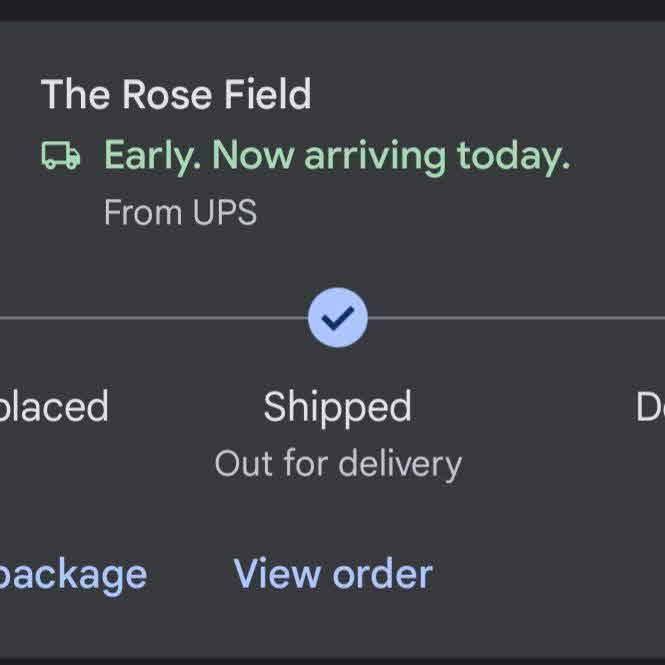Open the View order link

click(x=333, y=574)
